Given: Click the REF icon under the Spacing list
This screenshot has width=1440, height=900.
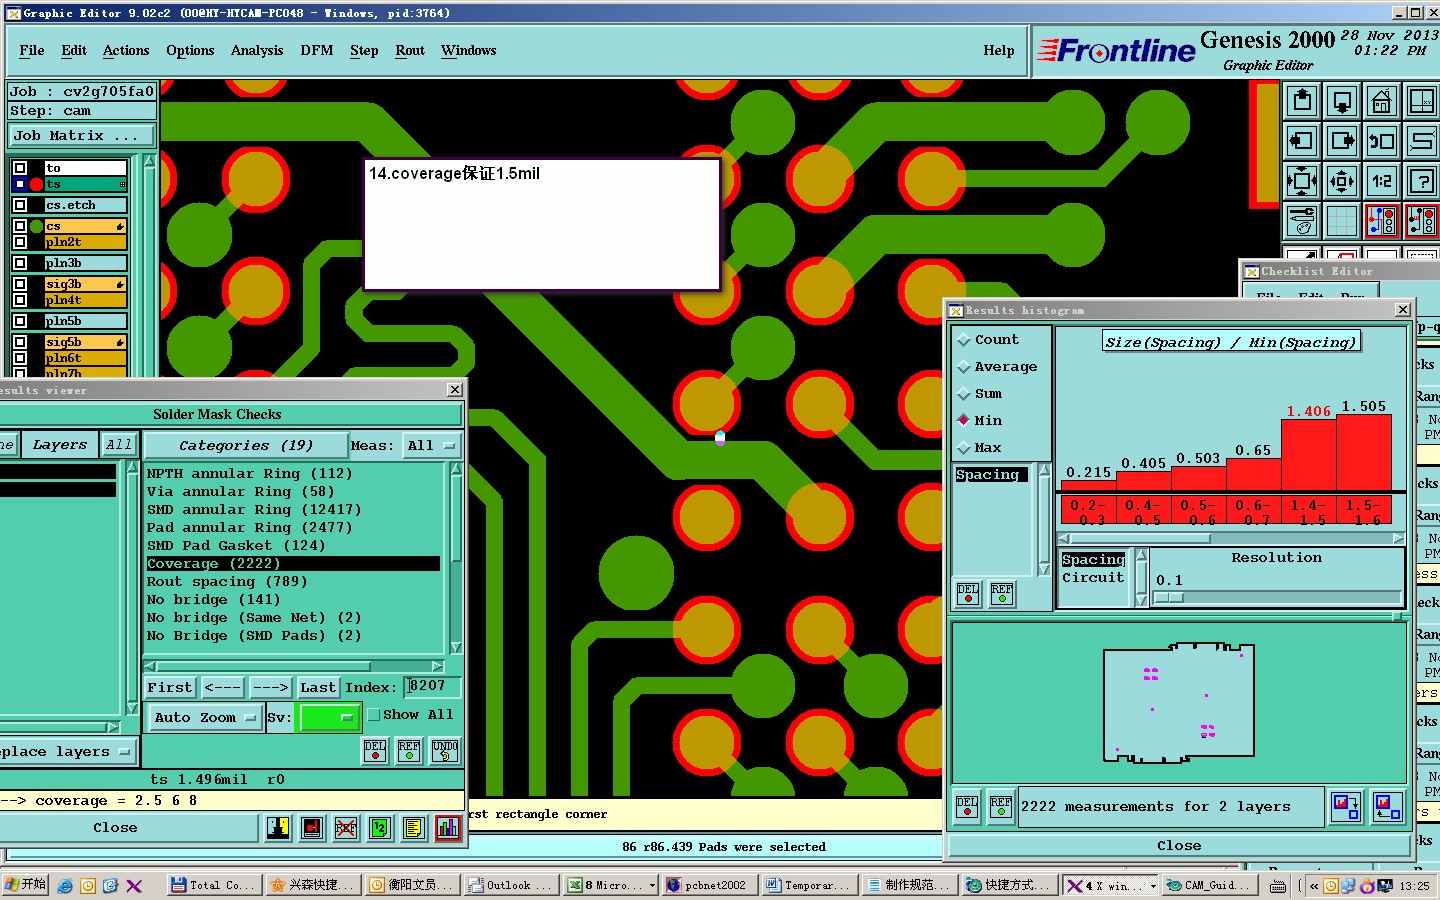Looking at the screenshot, I should pos(1002,594).
